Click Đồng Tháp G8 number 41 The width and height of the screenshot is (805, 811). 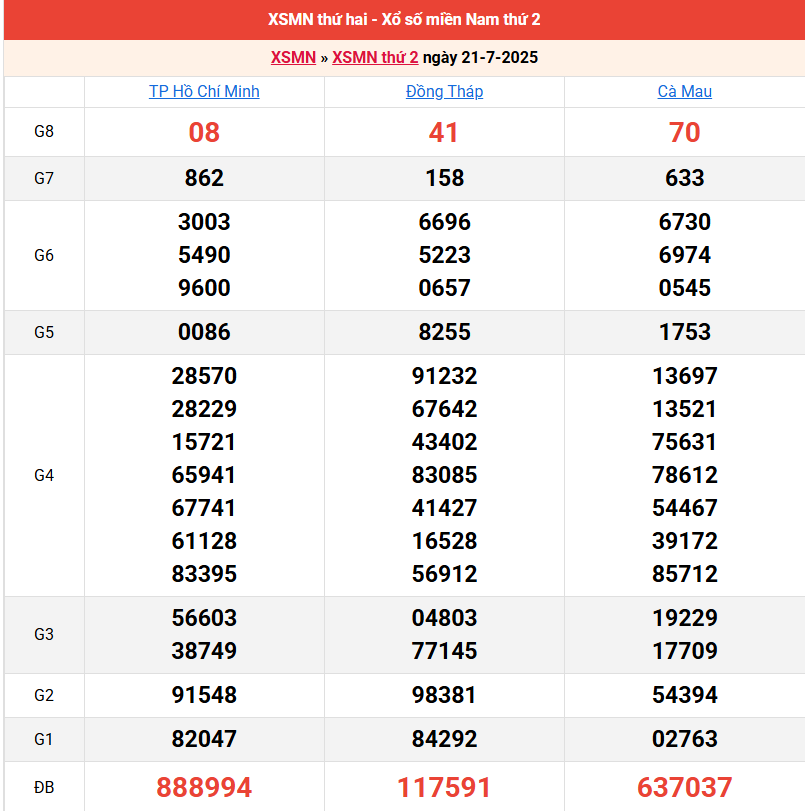[444, 132]
